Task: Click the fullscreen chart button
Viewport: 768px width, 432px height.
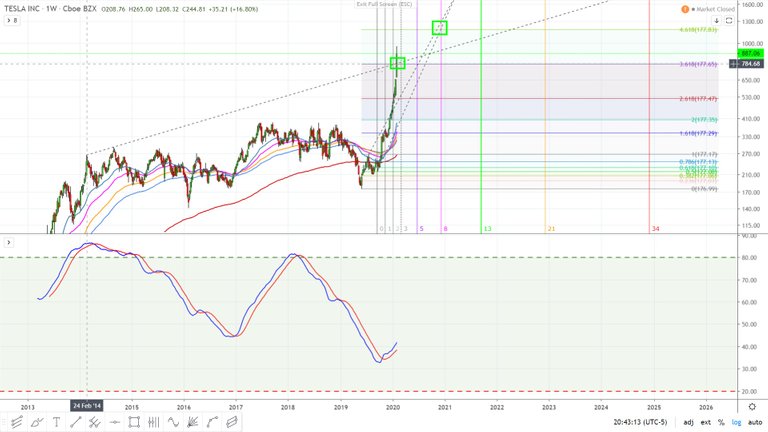Action: pyautogui.click(x=729, y=21)
